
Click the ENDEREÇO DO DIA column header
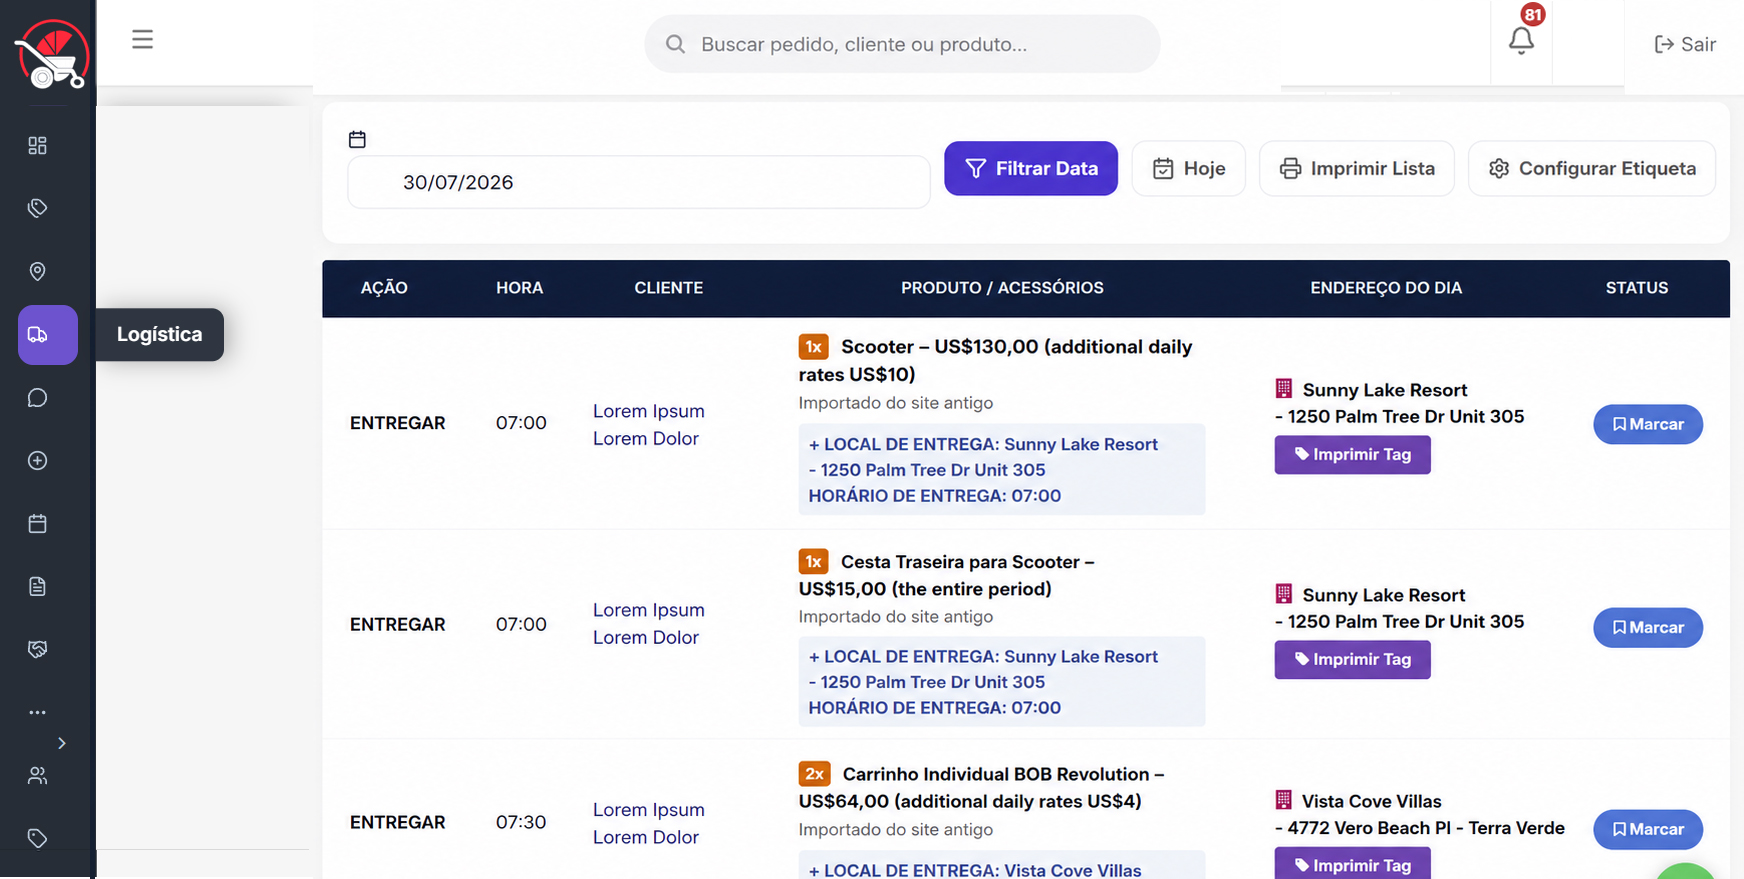click(x=1386, y=288)
